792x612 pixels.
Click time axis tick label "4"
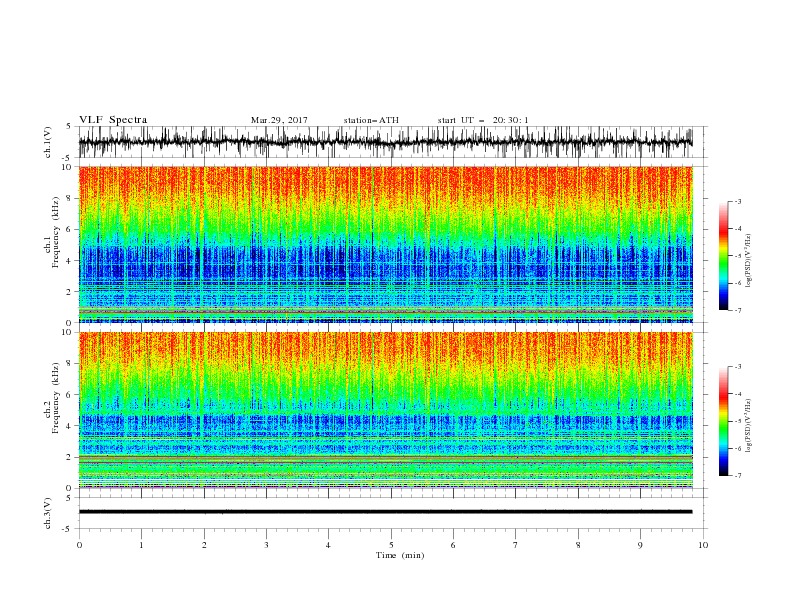coord(328,545)
